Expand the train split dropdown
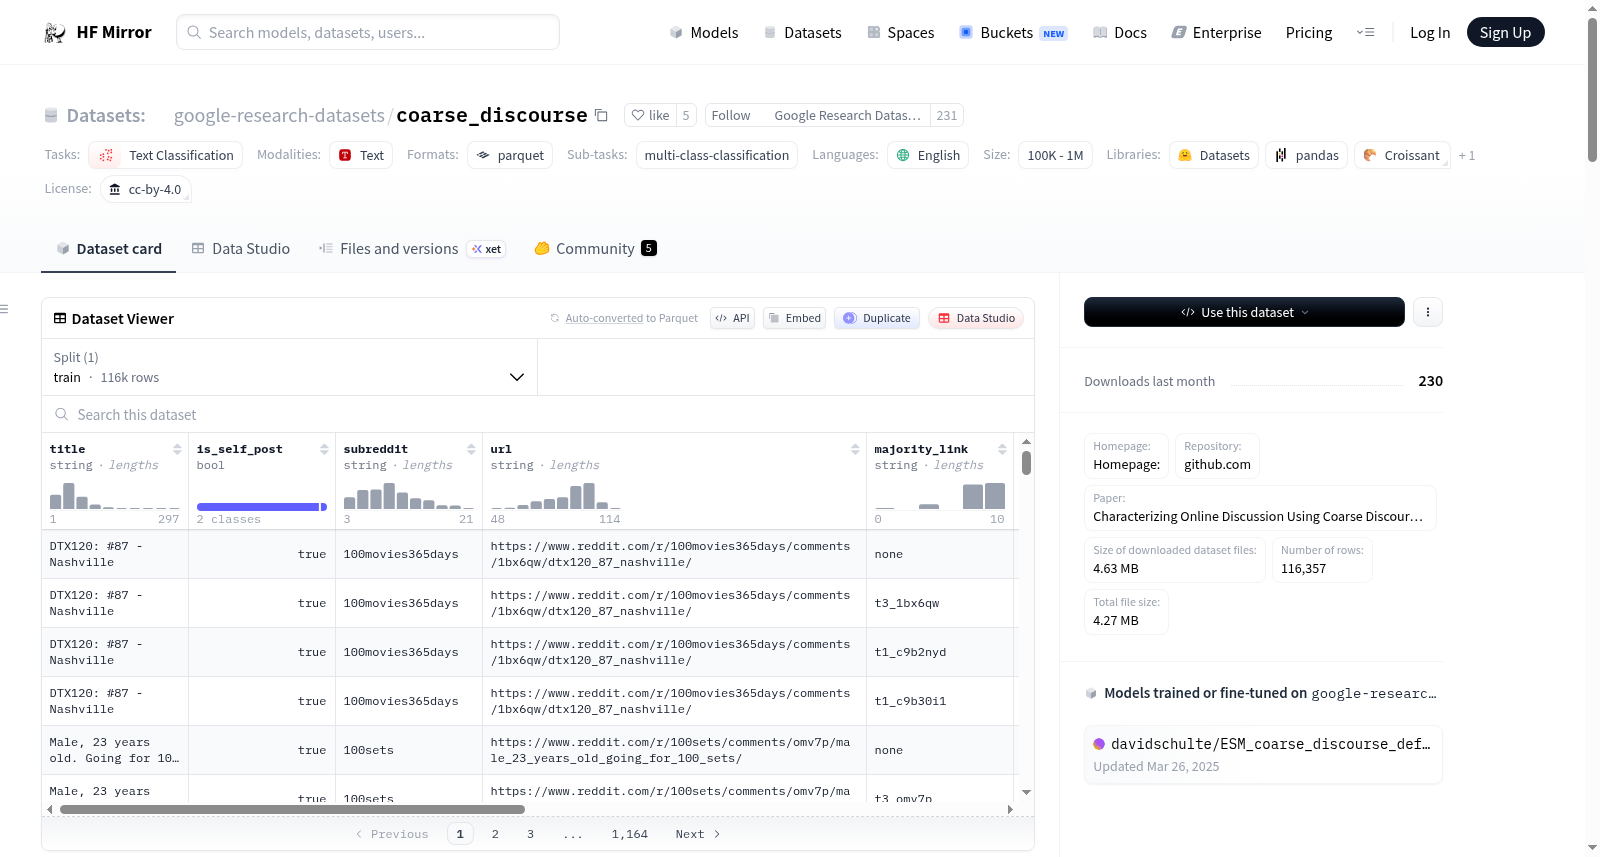The height and width of the screenshot is (857, 1600). coord(289,367)
